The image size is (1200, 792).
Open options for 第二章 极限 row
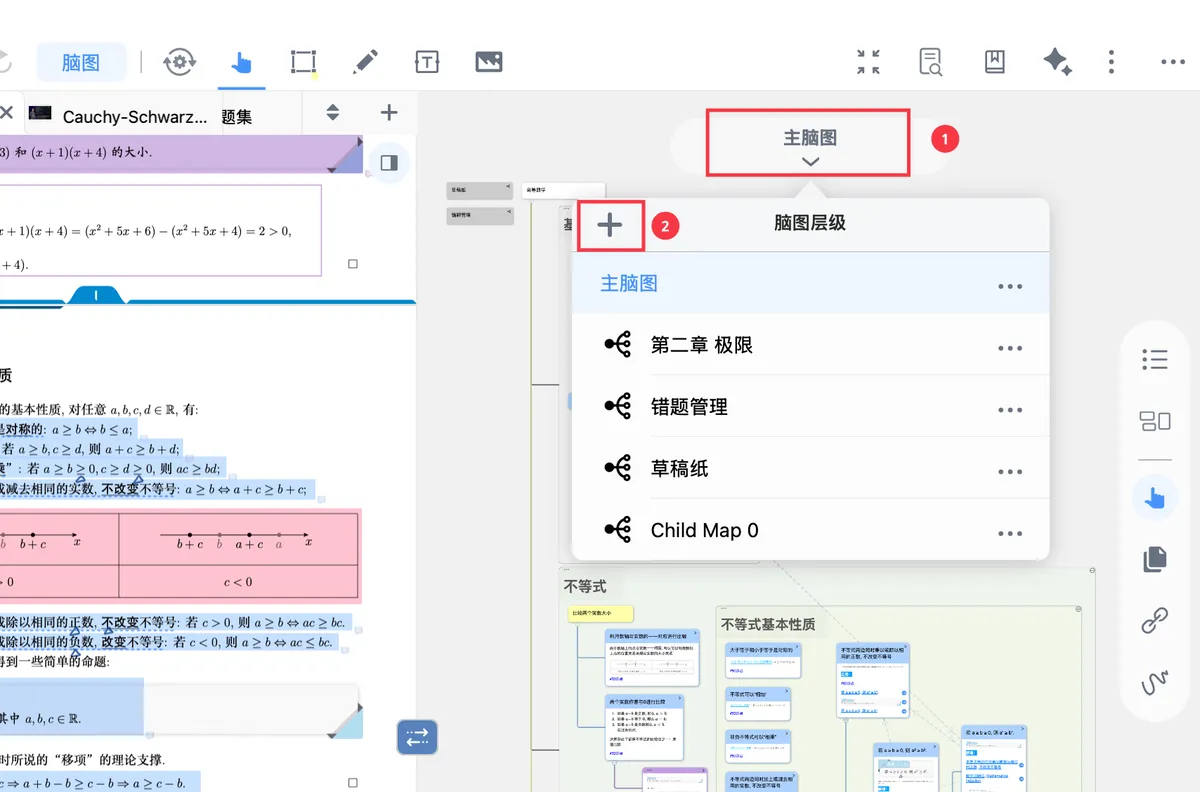[1010, 348]
